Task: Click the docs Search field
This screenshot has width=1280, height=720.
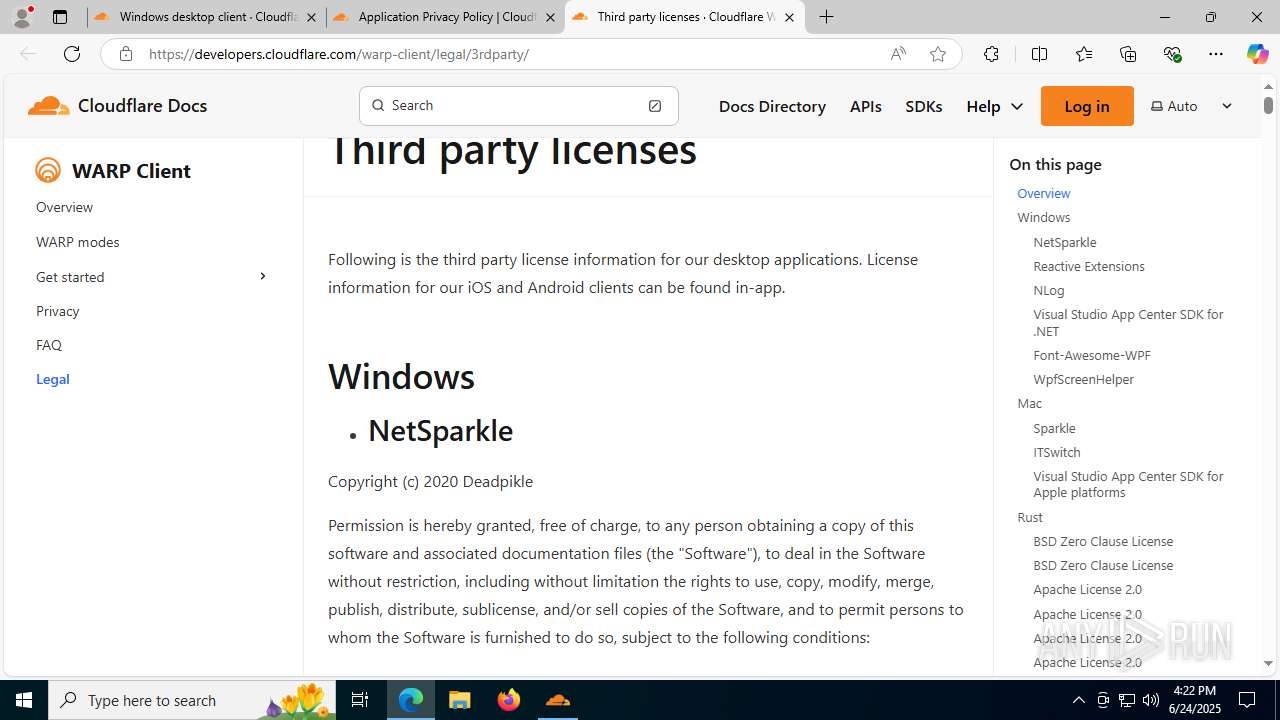Action: pos(519,105)
